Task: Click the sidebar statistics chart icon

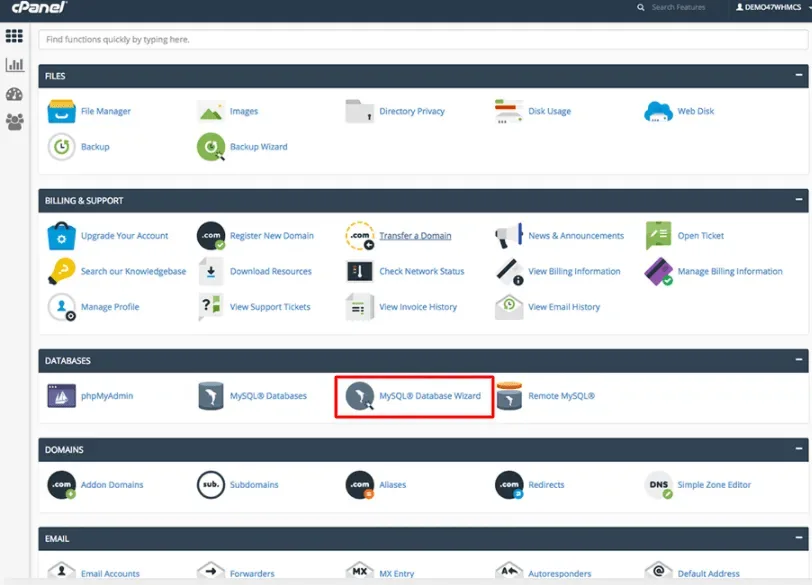Action: tap(14, 65)
